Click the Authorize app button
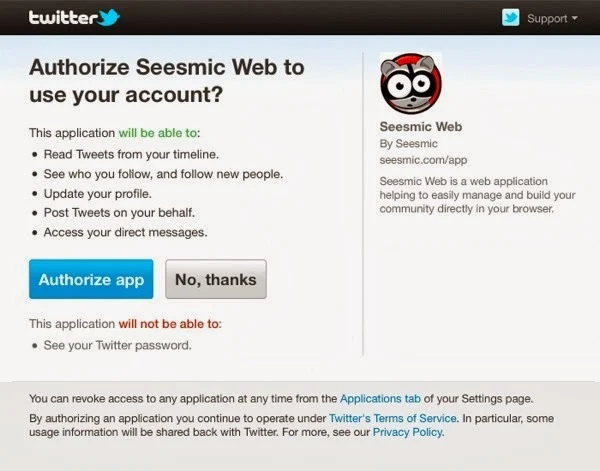Image resolution: width=600 pixels, height=471 pixels. pos(91,279)
